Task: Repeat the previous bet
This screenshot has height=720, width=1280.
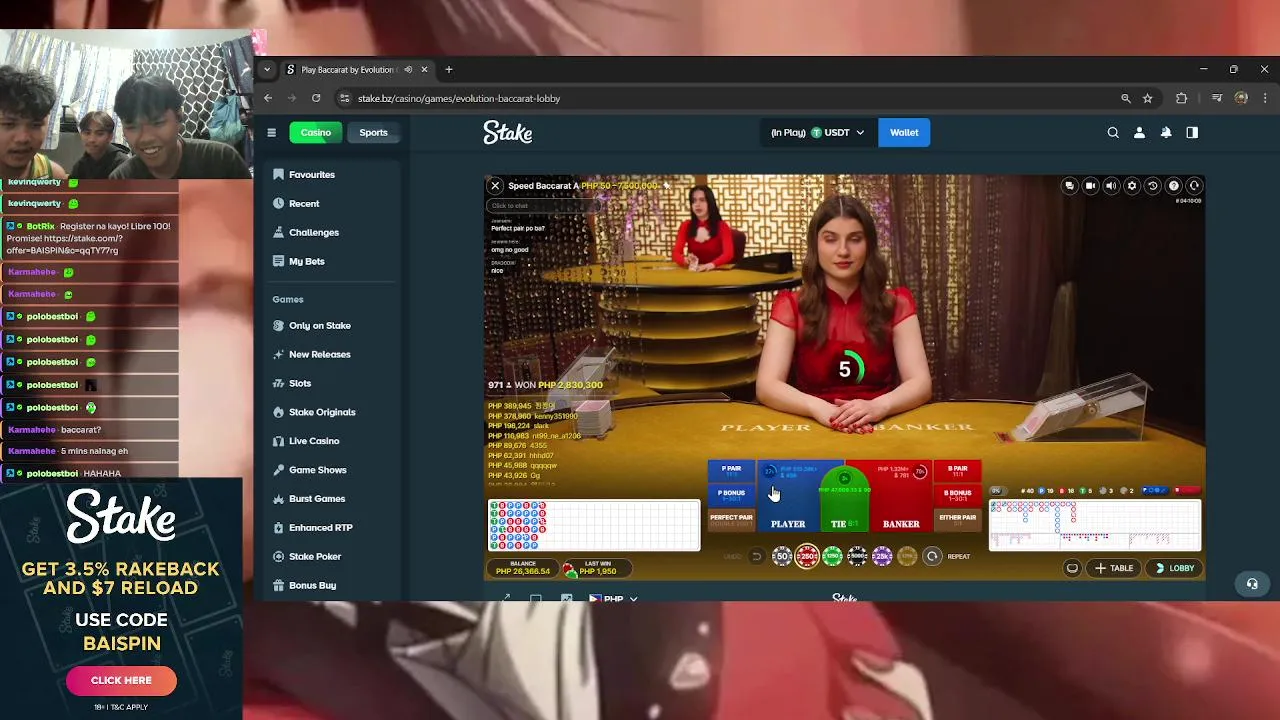Action: point(932,556)
